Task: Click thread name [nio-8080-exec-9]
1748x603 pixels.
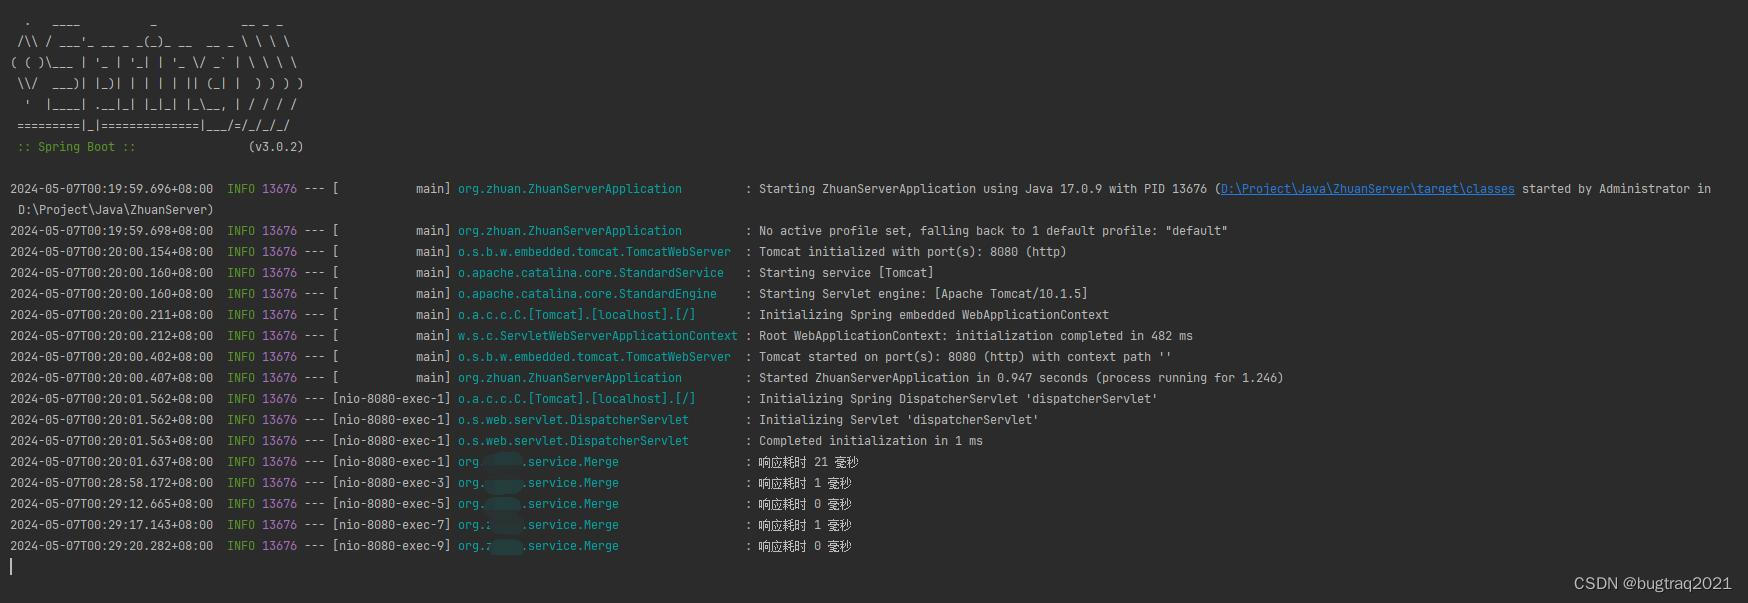Action: pyautogui.click(x=392, y=546)
